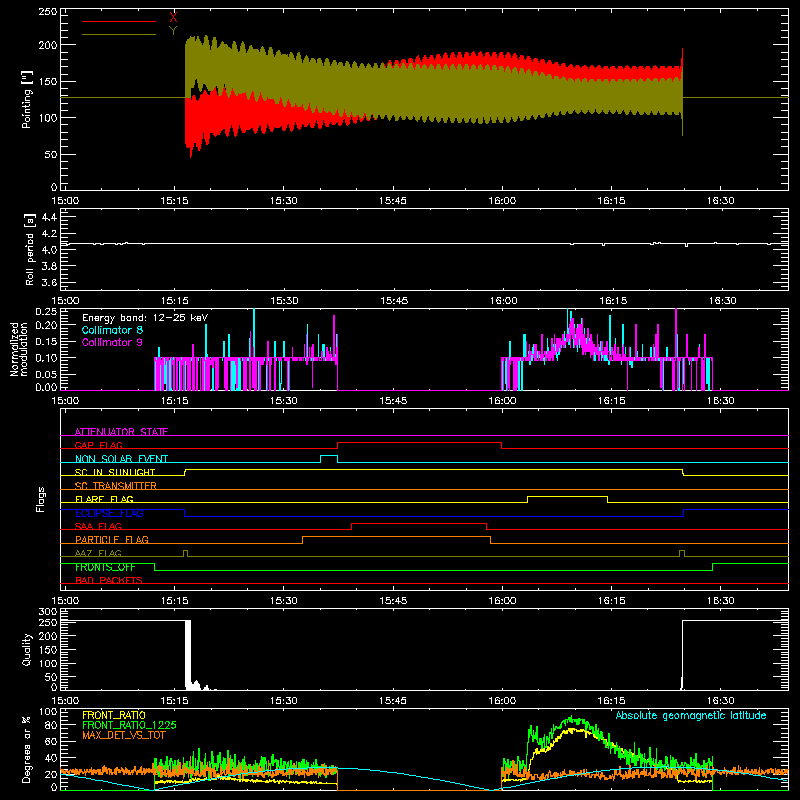Screen dimensions: 800x800
Task: Select the "Collimator 9" legend entry
Action: tap(112, 342)
